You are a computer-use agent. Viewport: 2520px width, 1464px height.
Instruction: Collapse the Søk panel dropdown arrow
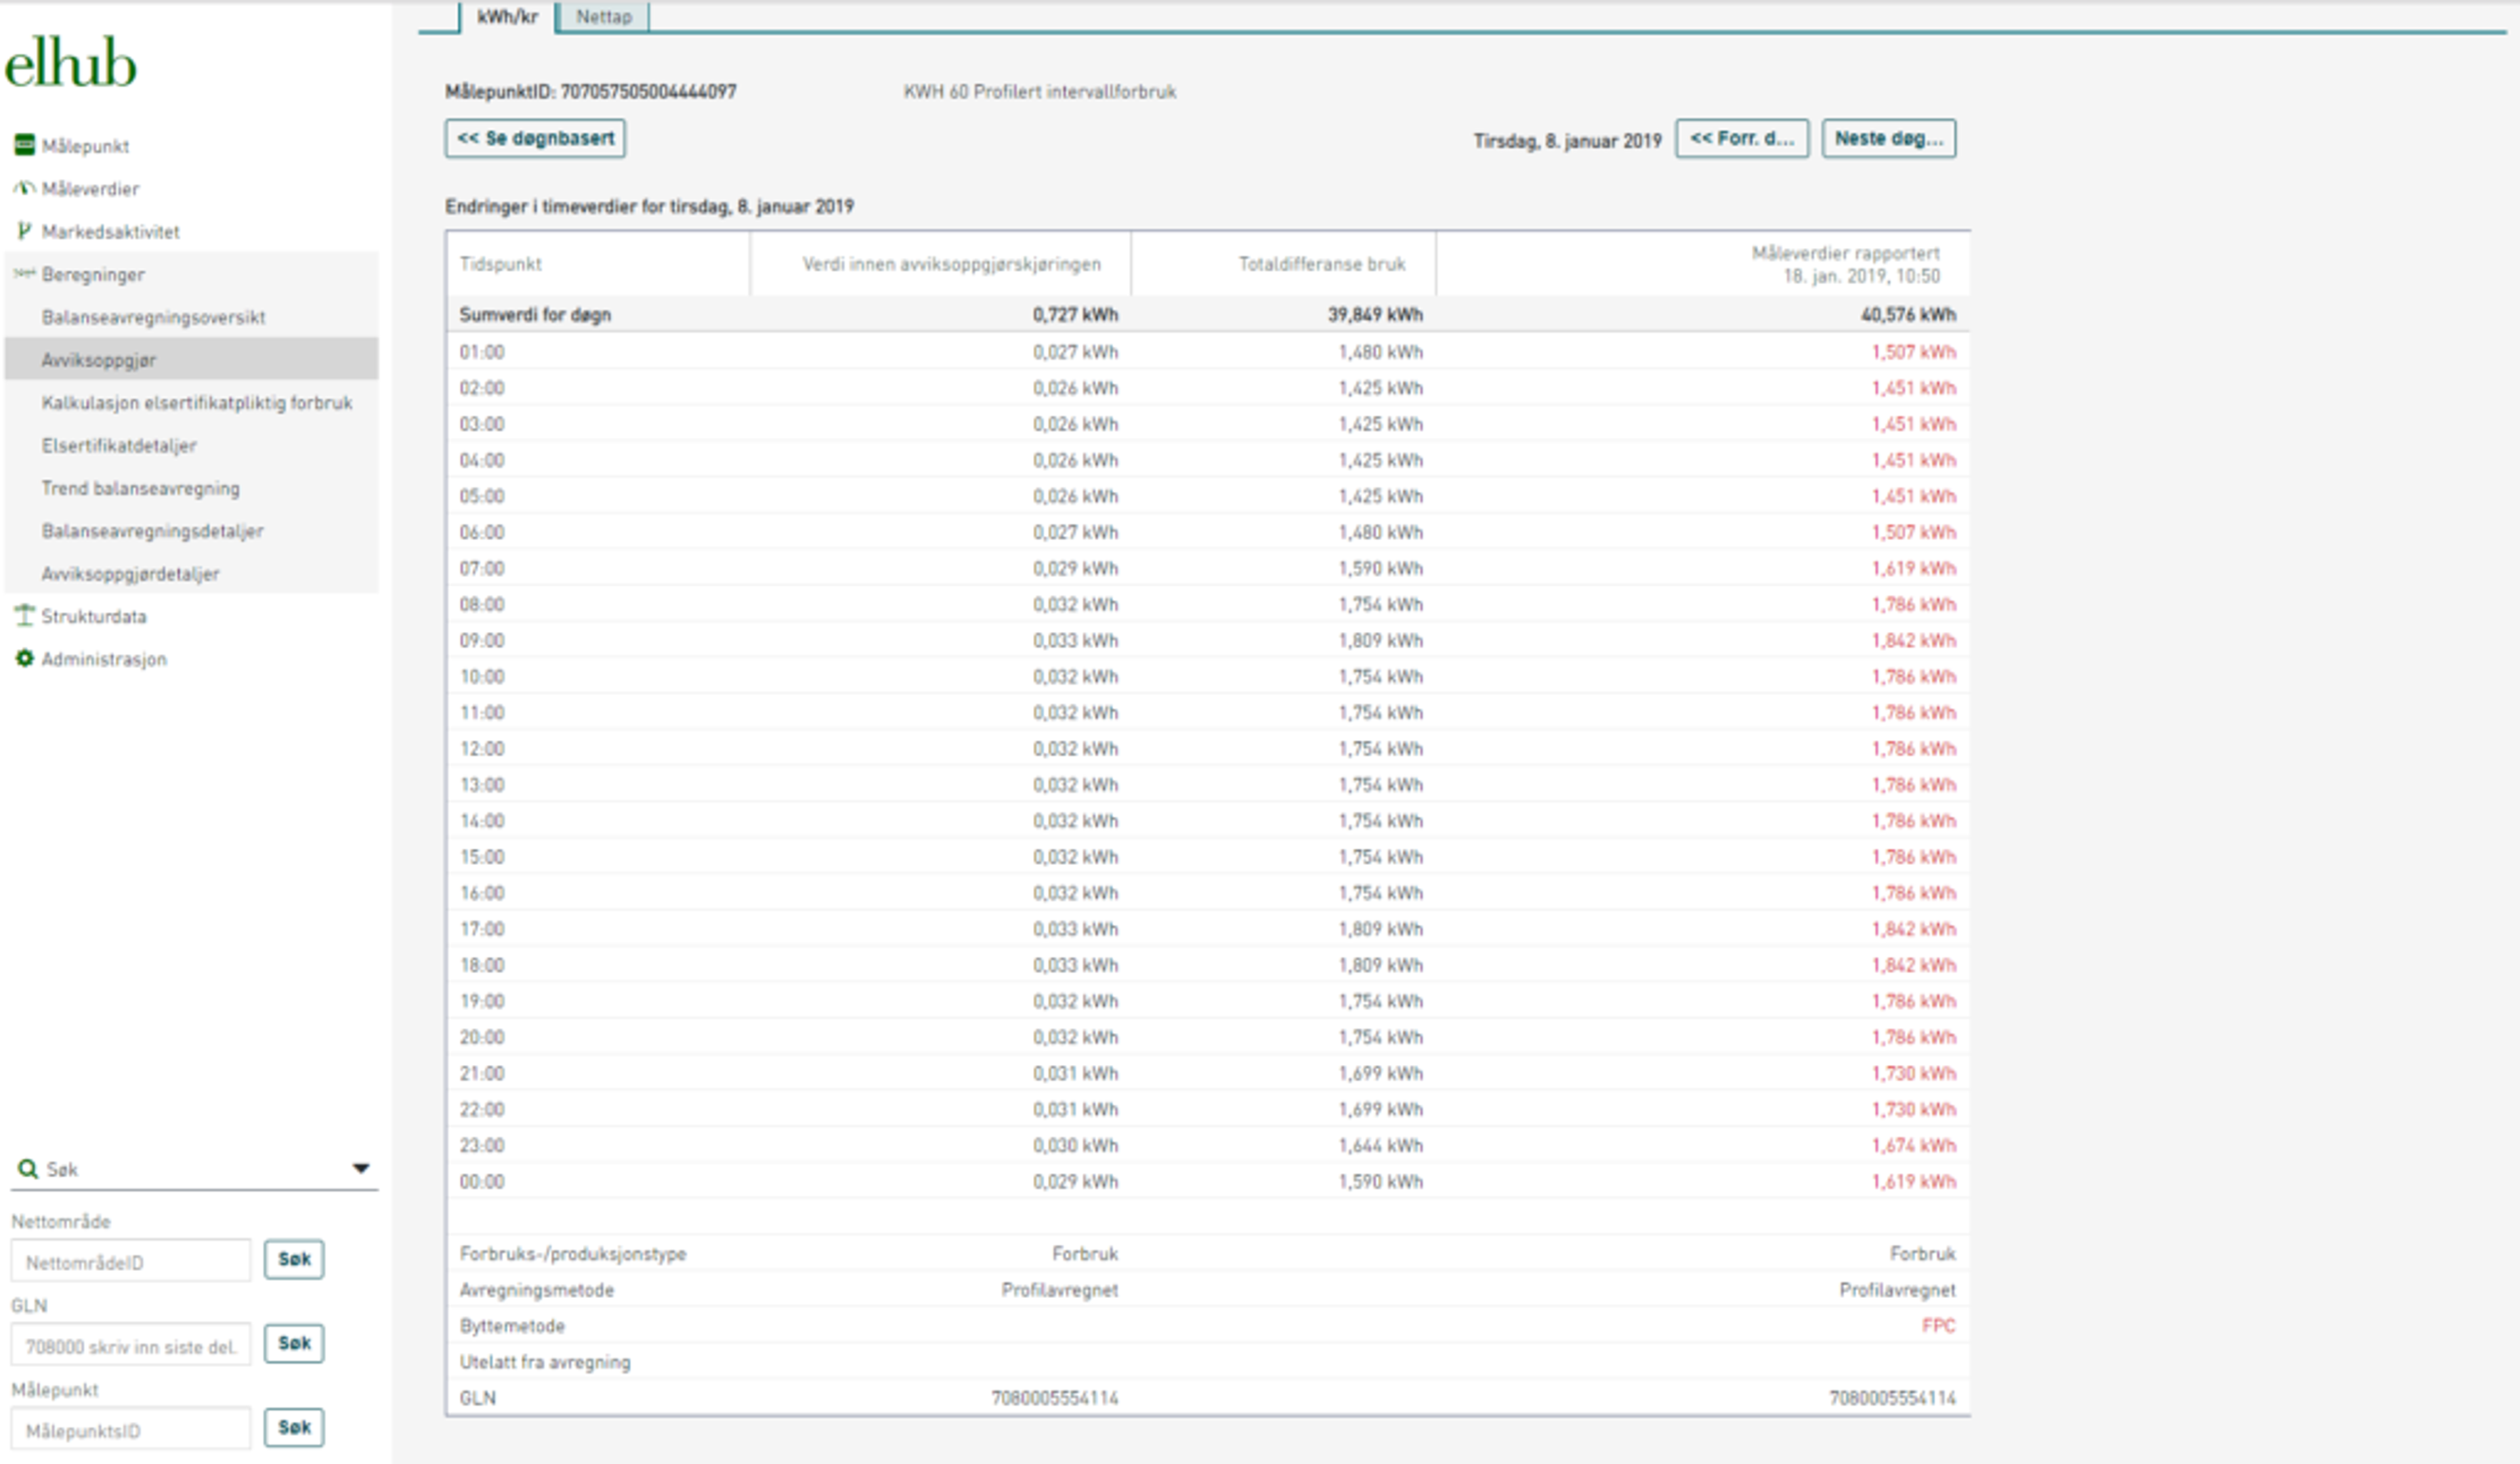tap(361, 1168)
